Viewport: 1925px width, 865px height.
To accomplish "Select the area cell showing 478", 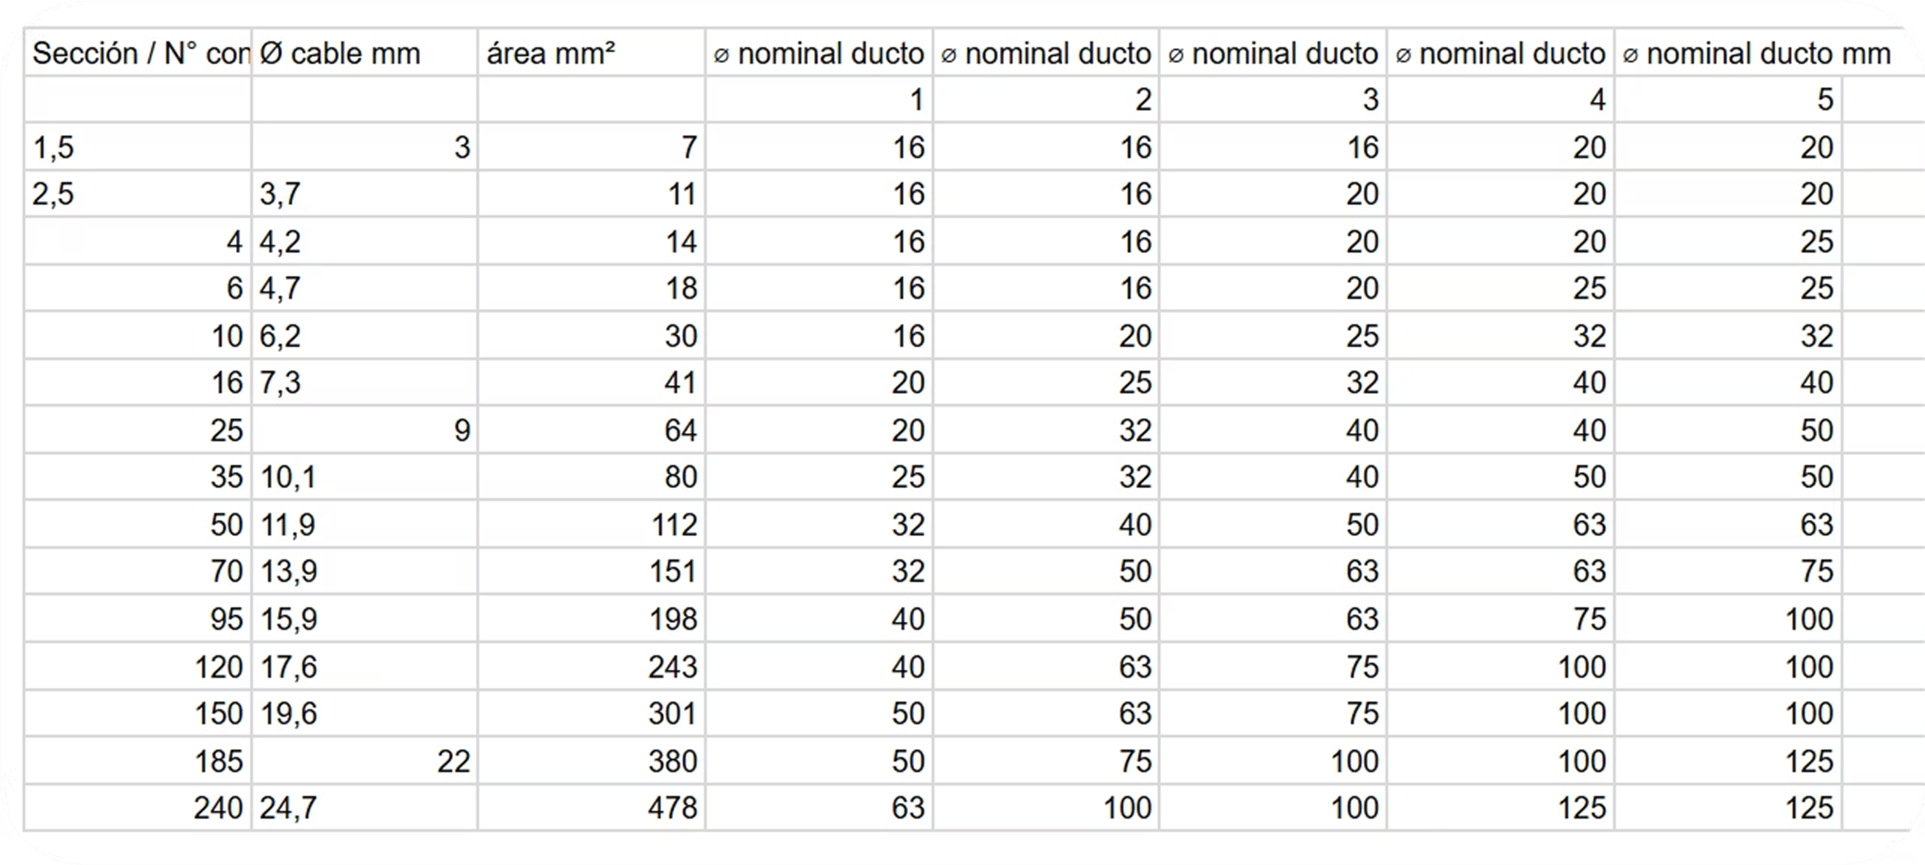I will click(x=591, y=808).
